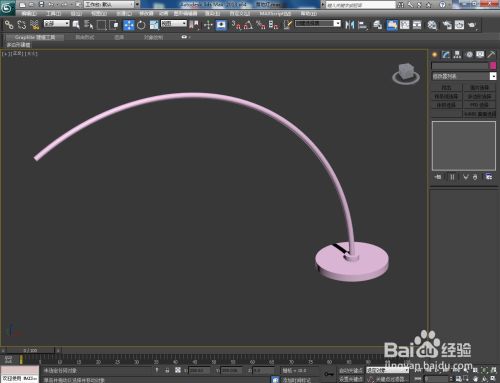This screenshot has height=383, width=500.
Task: Toggle the Percent Snap button
Action: tap(261, 25)
